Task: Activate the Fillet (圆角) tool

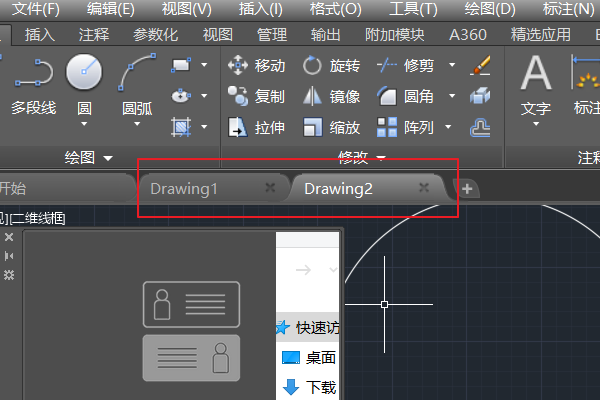Action: coord(406,96)
